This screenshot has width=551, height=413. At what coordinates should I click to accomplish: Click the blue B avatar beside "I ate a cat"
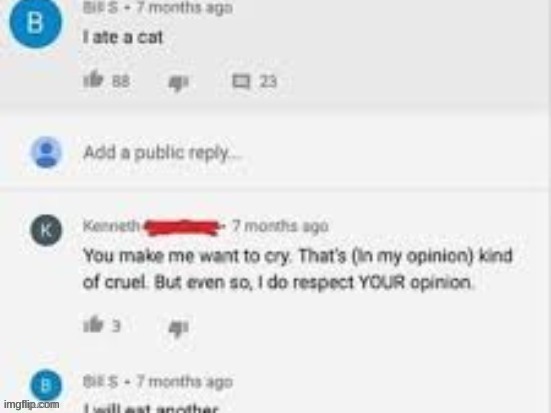coord(35,22)
